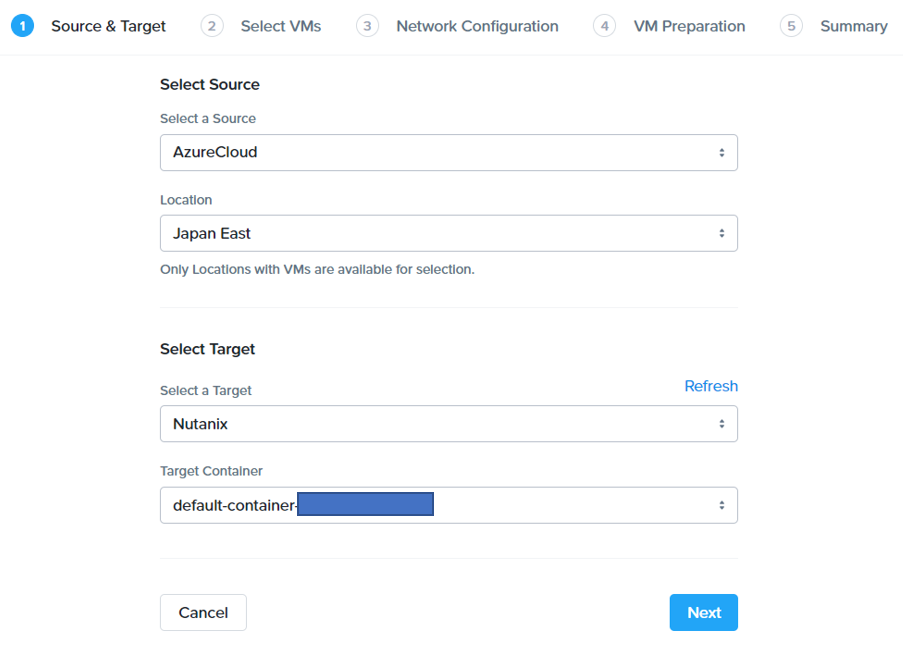Click the step 1 circle icon
The height and width of the screenshot is (672, 903).
tap(22, 26)
